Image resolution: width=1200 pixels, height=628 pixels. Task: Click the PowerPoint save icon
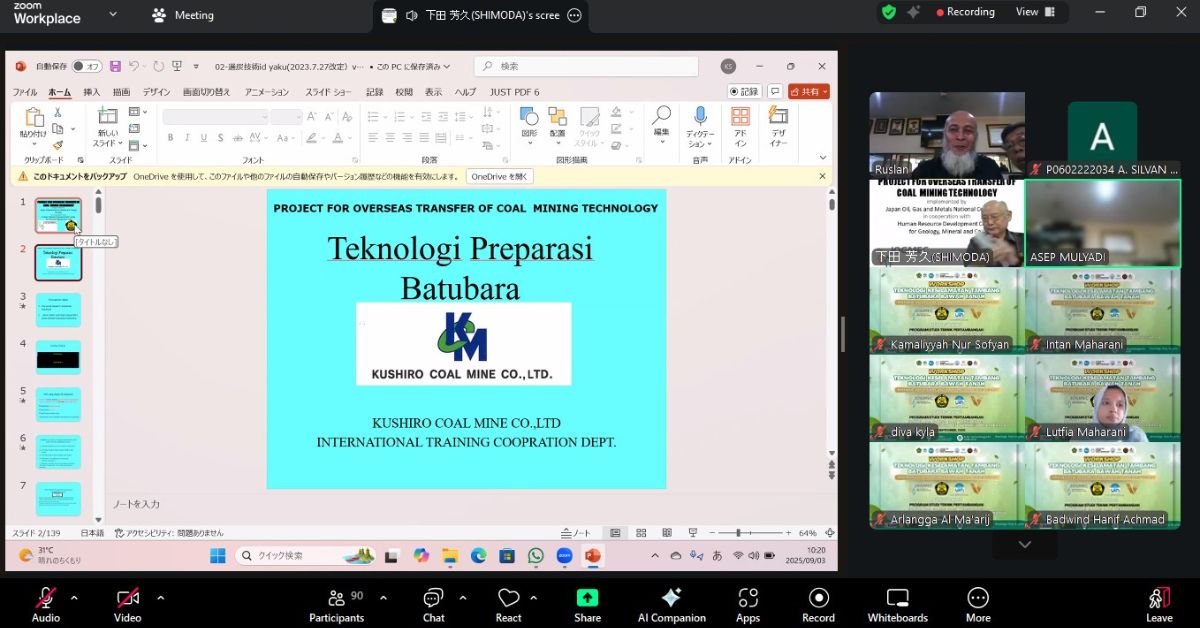click(x=115, y=66)
